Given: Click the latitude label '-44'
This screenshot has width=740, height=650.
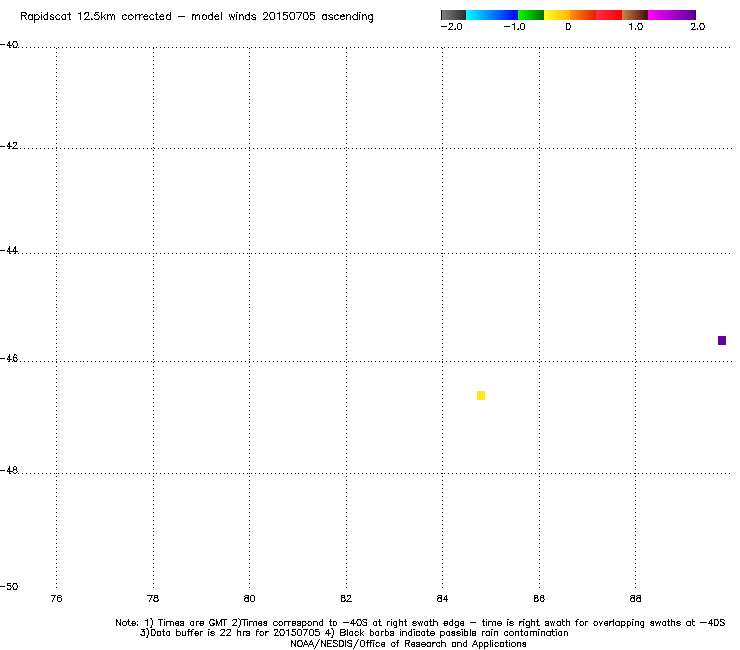Looking at the screenshot, I should point(9,251).
